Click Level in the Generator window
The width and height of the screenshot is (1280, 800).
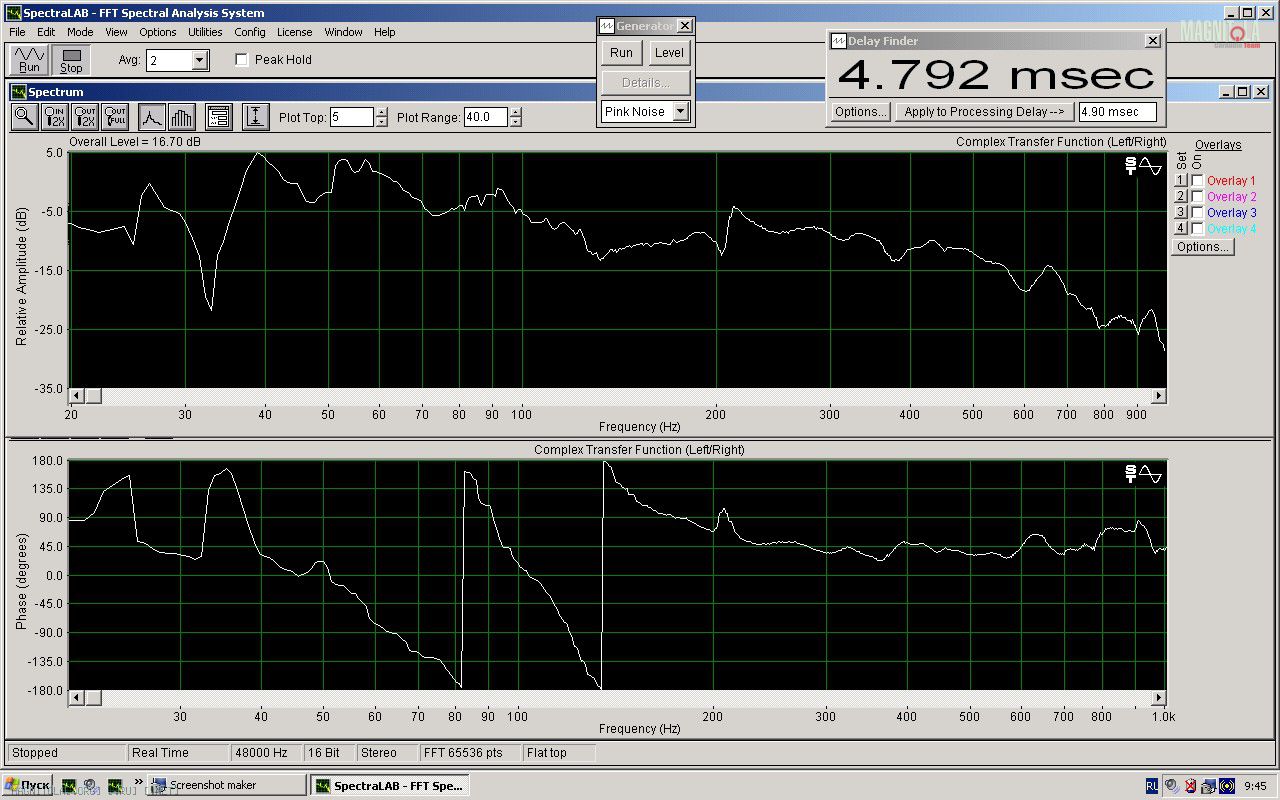click(x=669, y=53)
